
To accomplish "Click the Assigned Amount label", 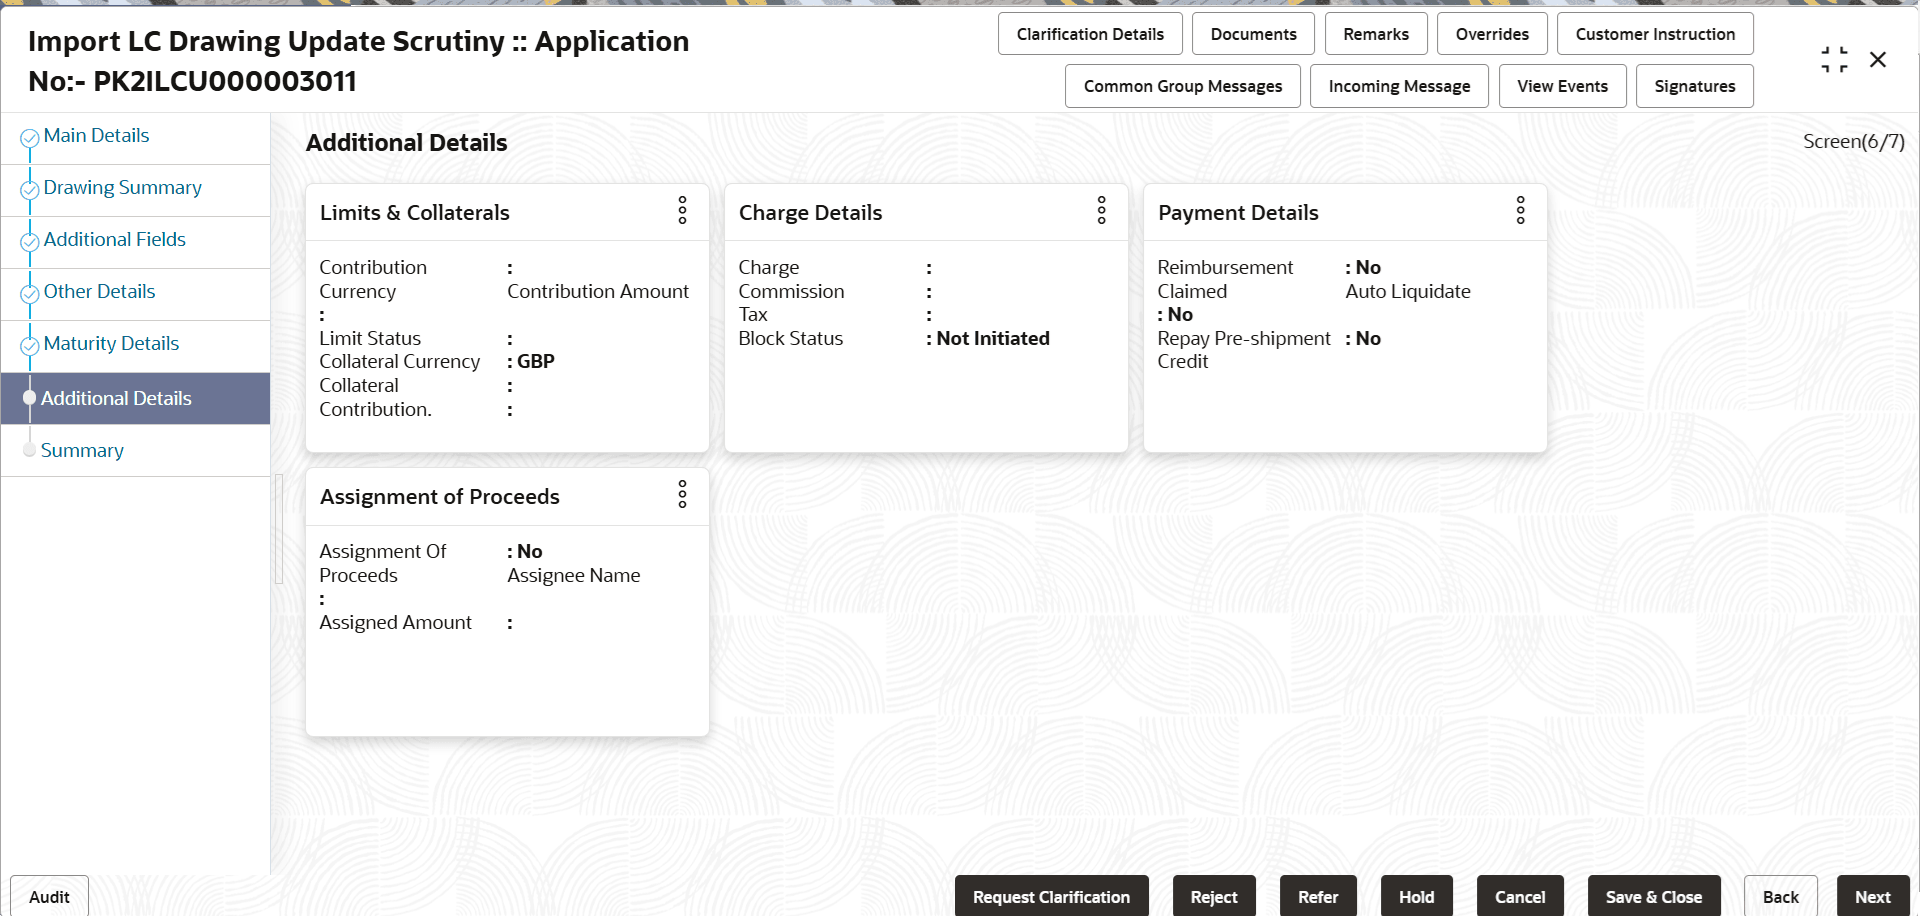I will pos(395,623).
